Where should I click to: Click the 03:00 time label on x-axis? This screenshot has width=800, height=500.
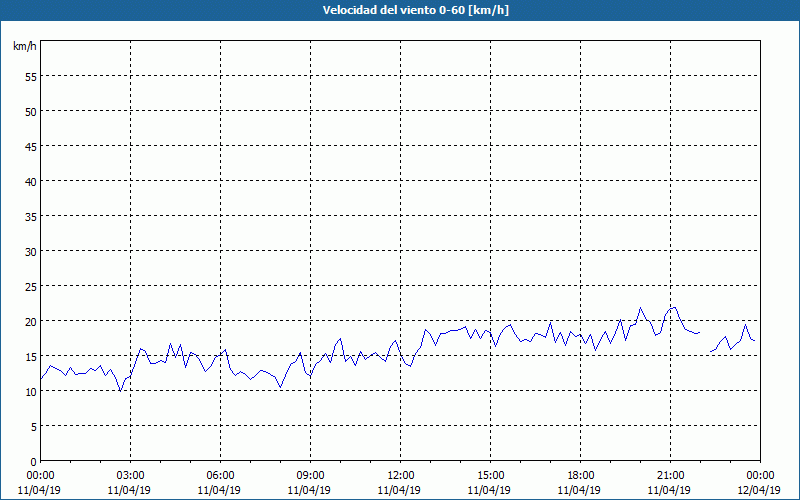point(130,476)
